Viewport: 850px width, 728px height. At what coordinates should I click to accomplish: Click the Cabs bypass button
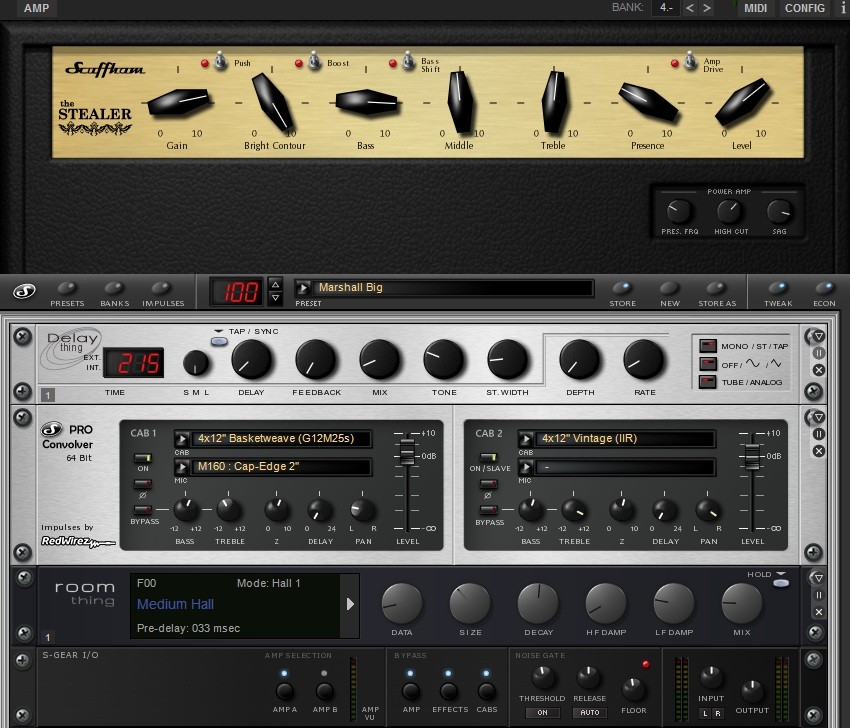click(486, 691)
